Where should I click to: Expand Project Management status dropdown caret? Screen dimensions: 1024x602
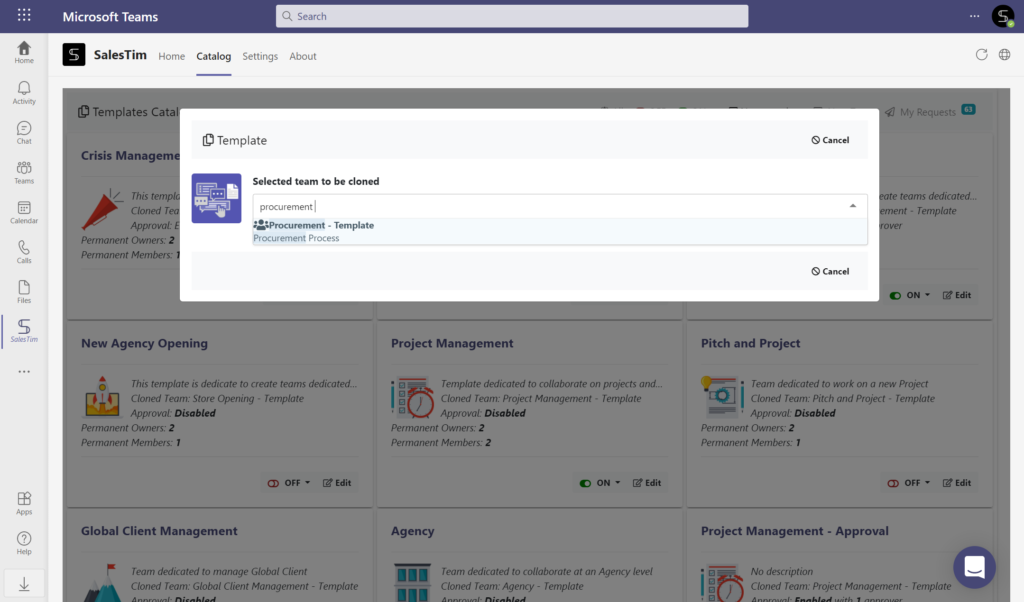pyautogui.click(x=618, y=483)
